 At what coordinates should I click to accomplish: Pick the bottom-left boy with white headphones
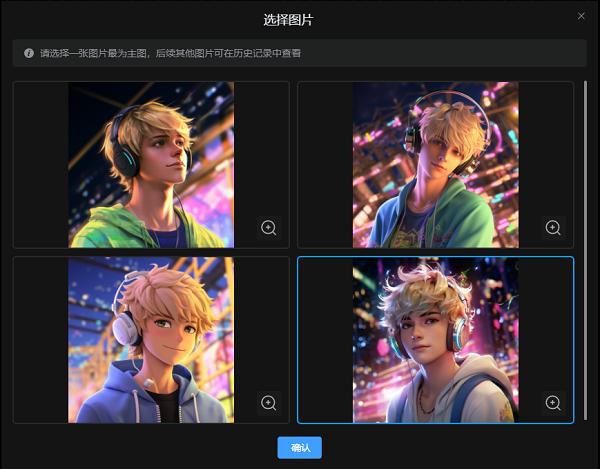pos(150,340)
